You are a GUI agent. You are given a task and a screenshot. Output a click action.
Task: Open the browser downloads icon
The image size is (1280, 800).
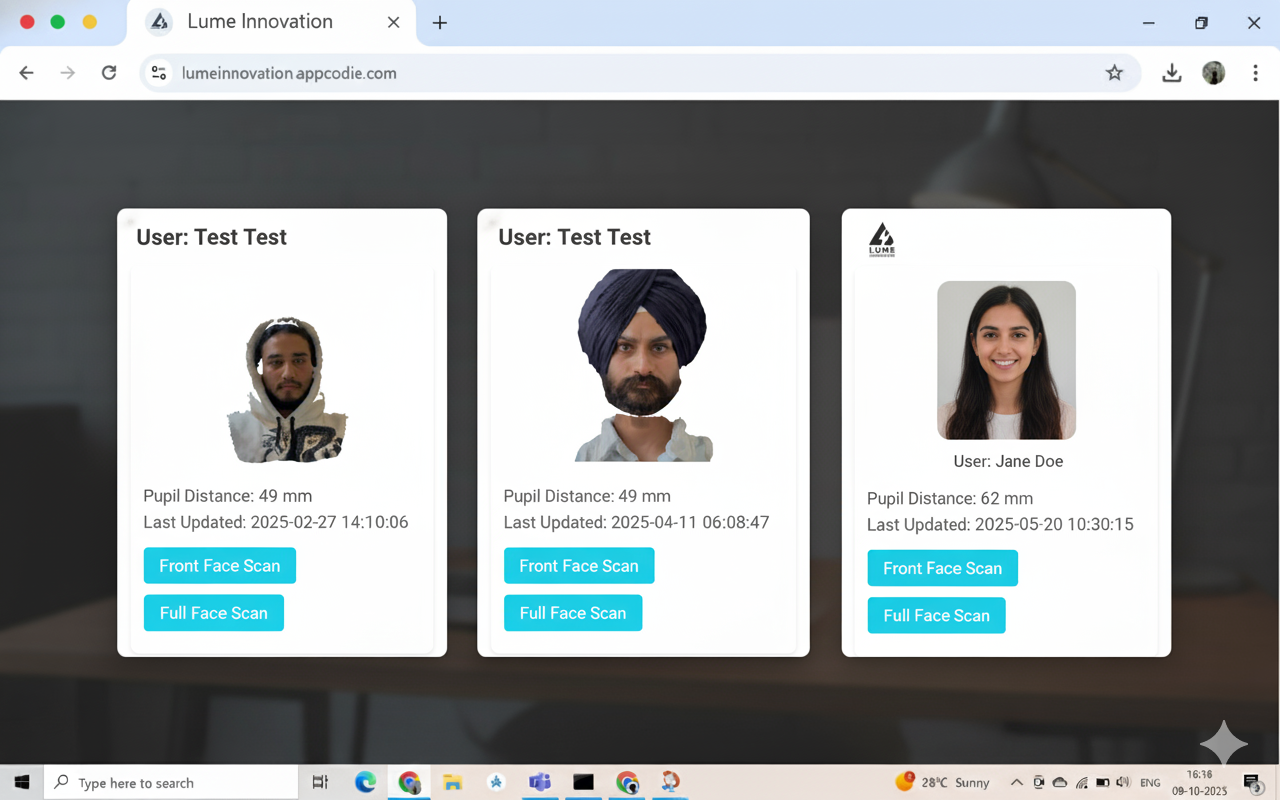click(1171, 73)
